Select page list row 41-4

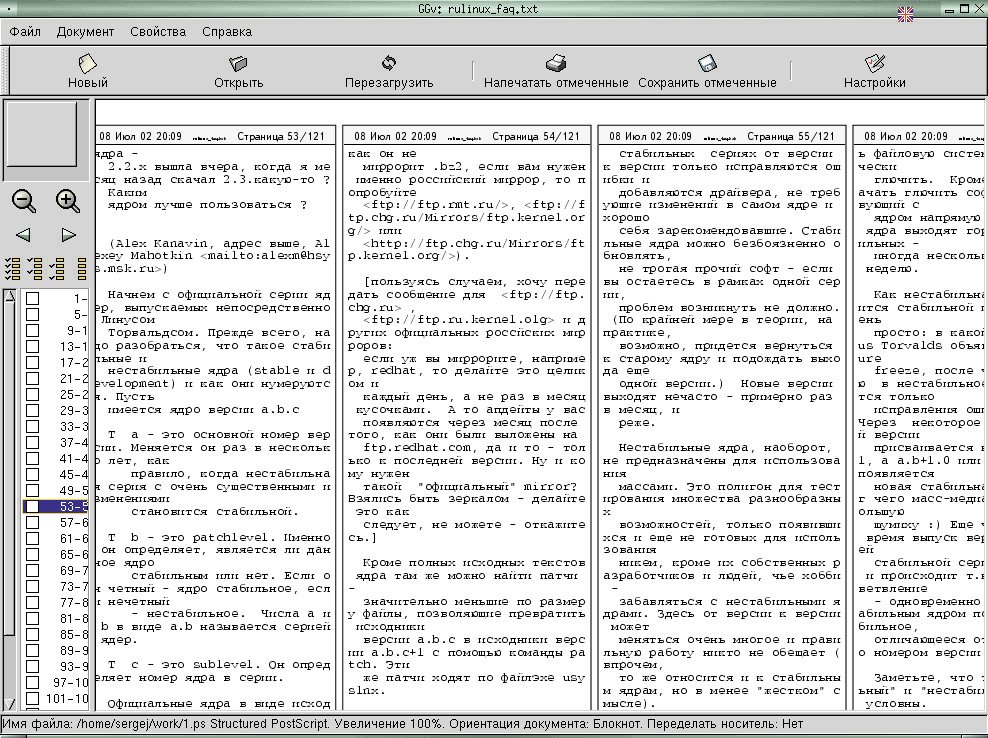(x=55, y=459)
